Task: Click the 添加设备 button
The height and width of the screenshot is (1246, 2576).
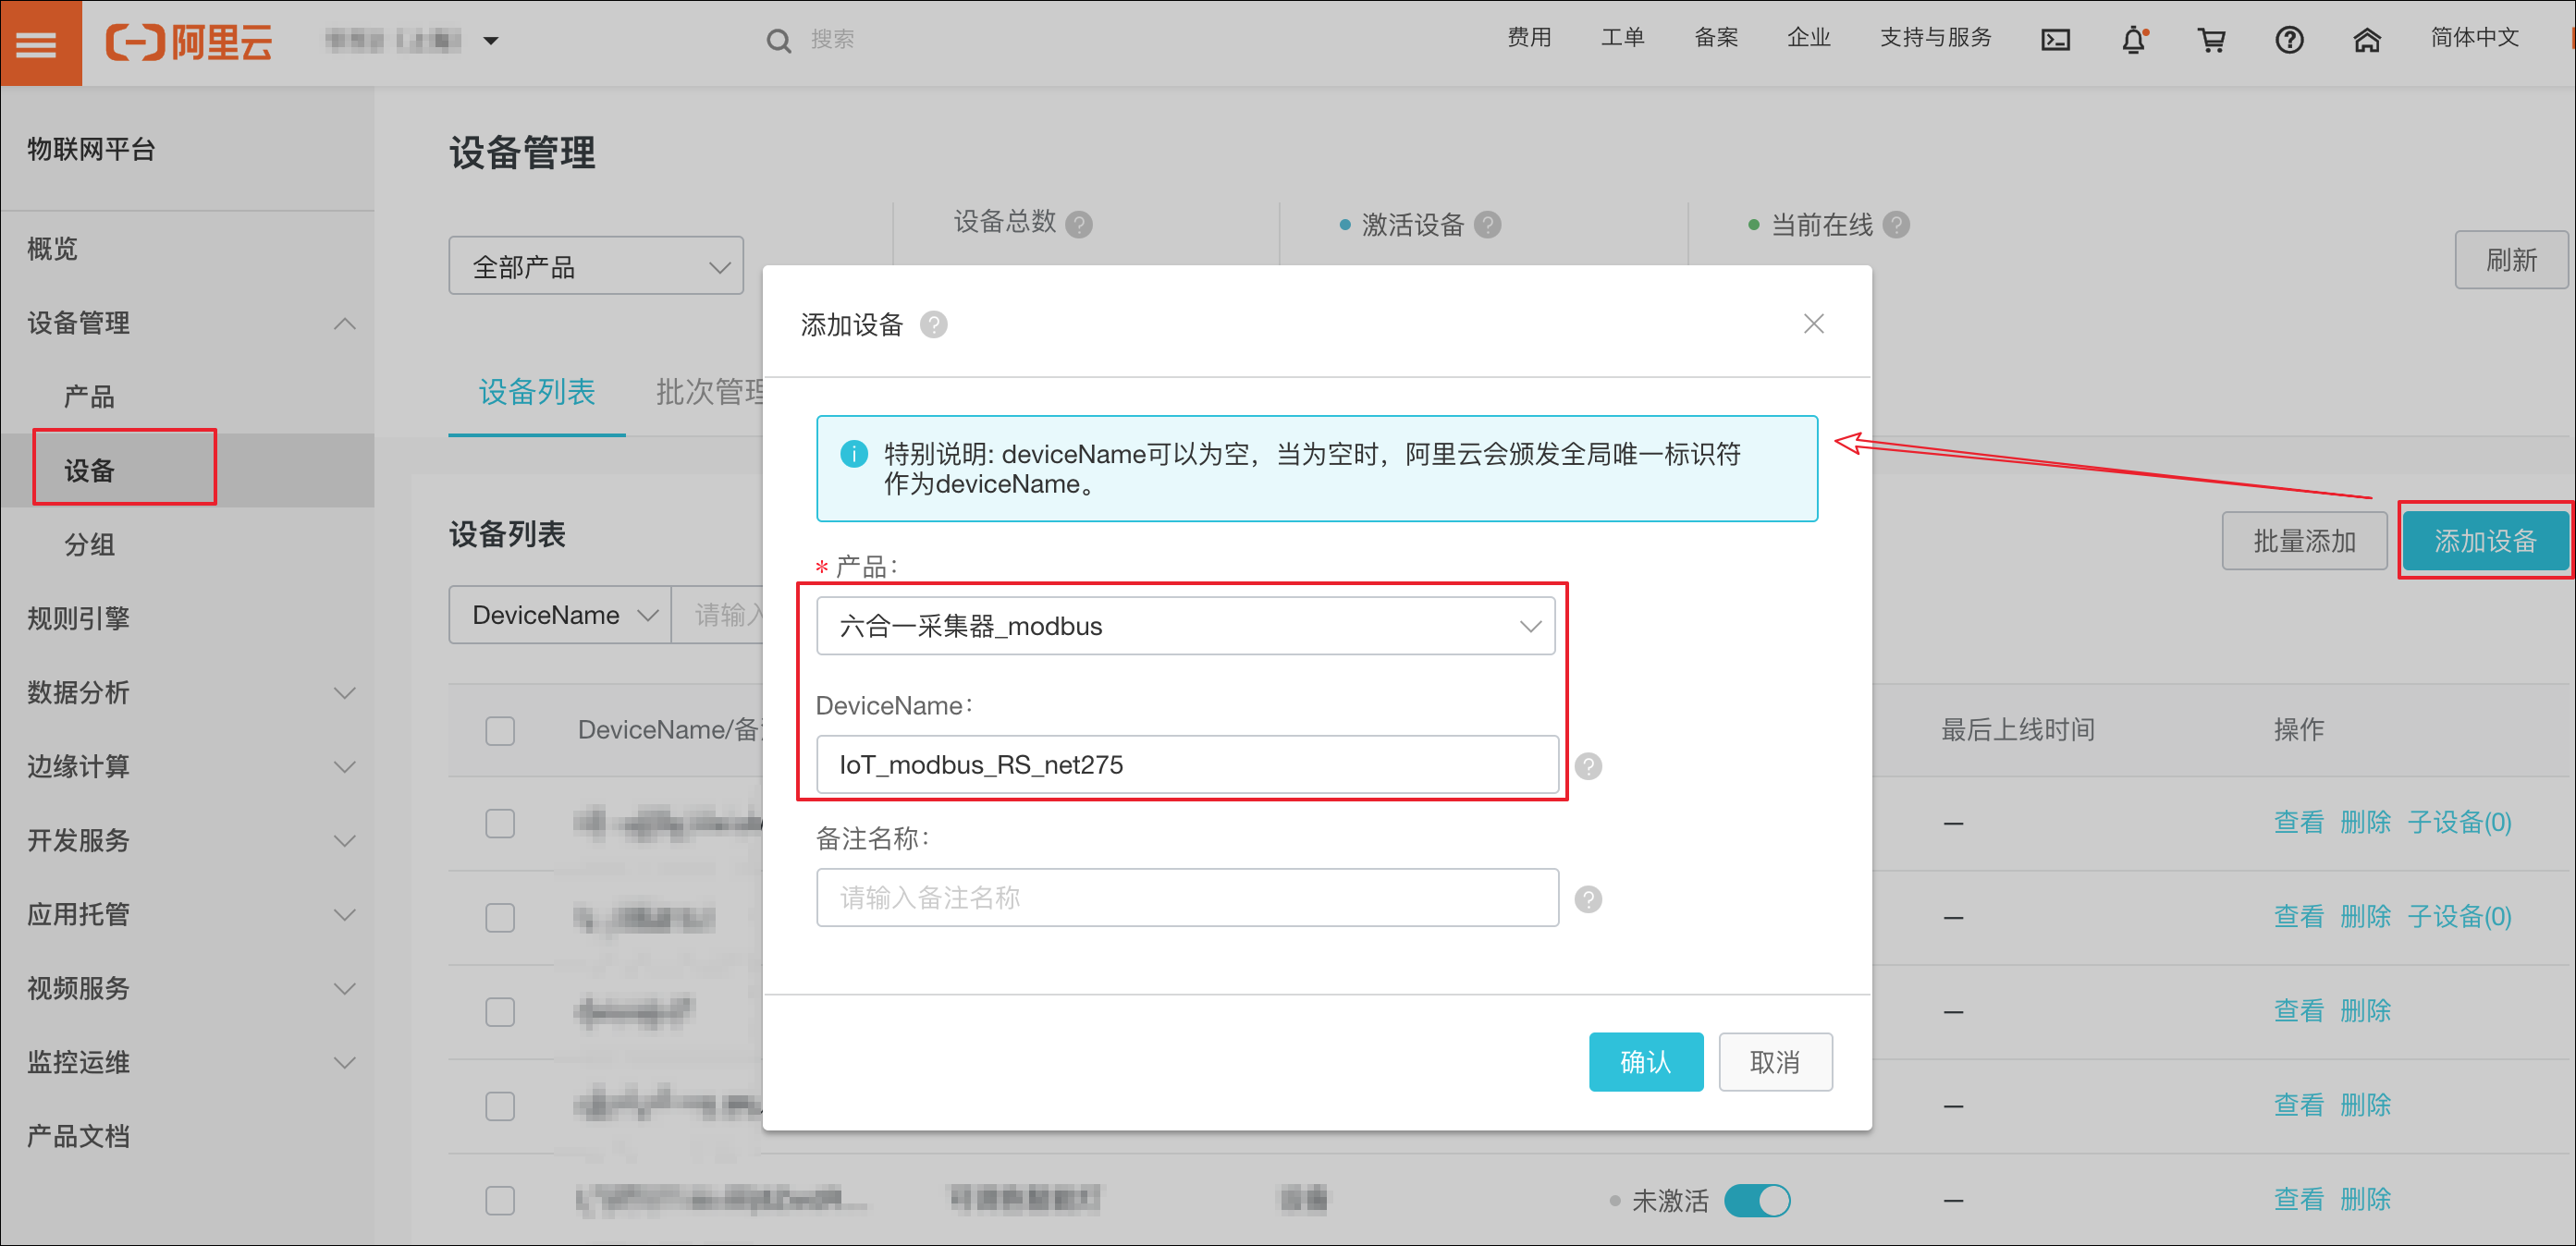Action: (x=2485, y=541)
